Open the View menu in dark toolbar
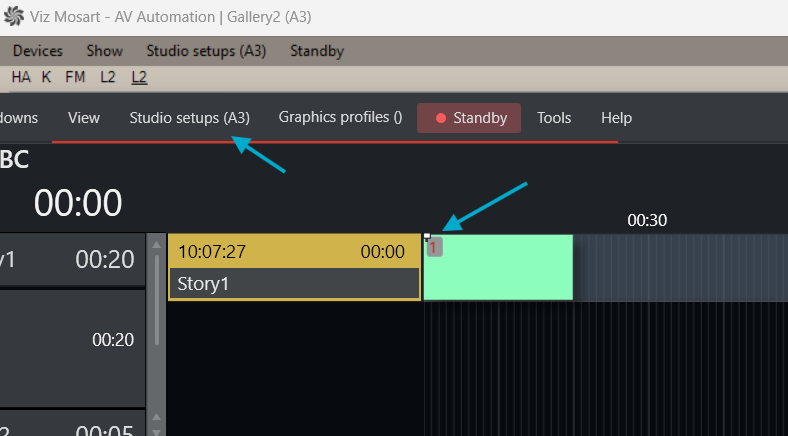Image resolution: width=788 pixels, height=436 pixels. (84, 118)
